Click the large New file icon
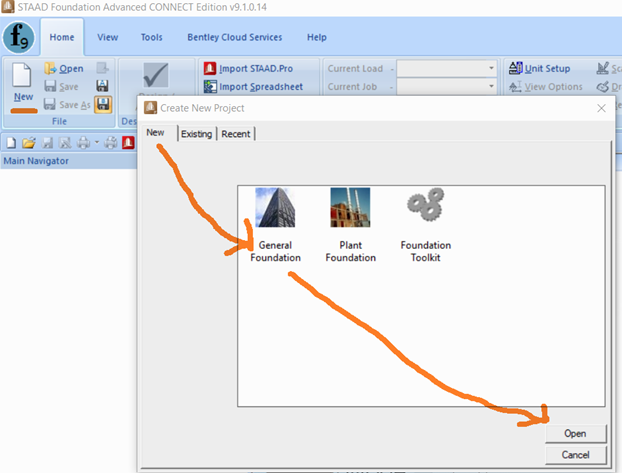Viewport: 622px width, 473px height. click(x=21, y=75)
